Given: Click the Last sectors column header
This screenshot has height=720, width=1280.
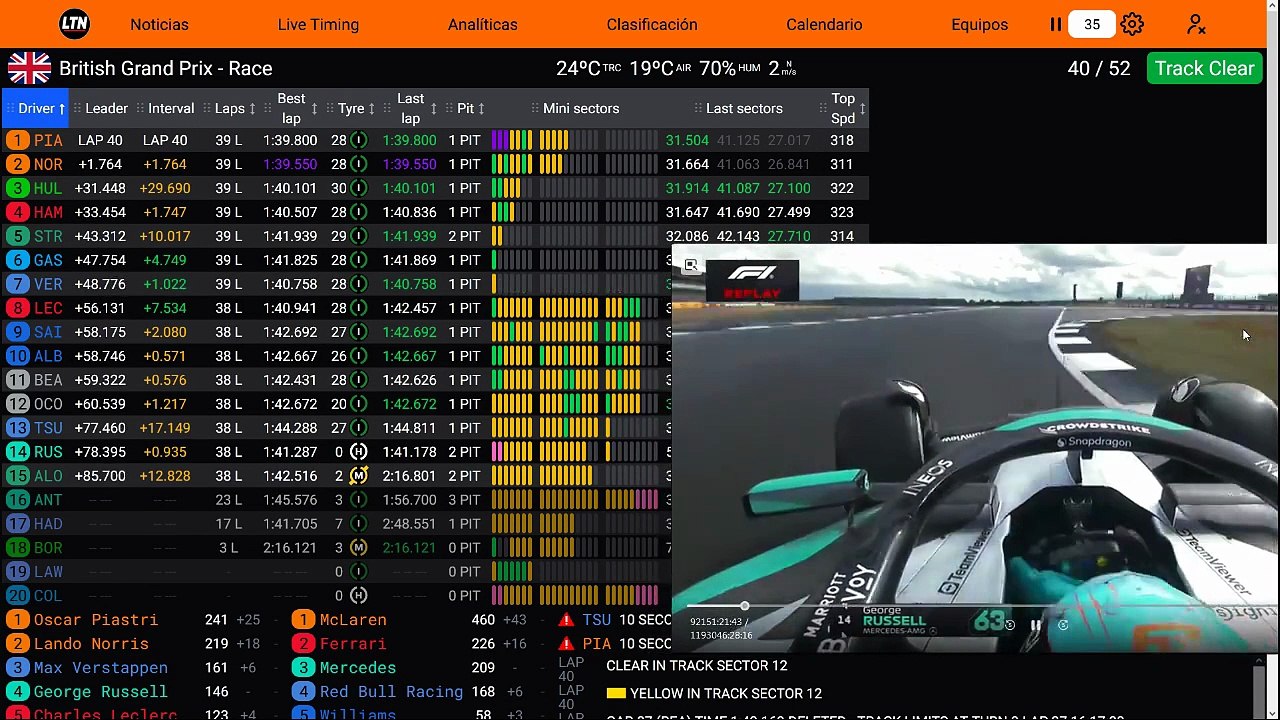Looking at the screenshot, I should pos(744,108).
